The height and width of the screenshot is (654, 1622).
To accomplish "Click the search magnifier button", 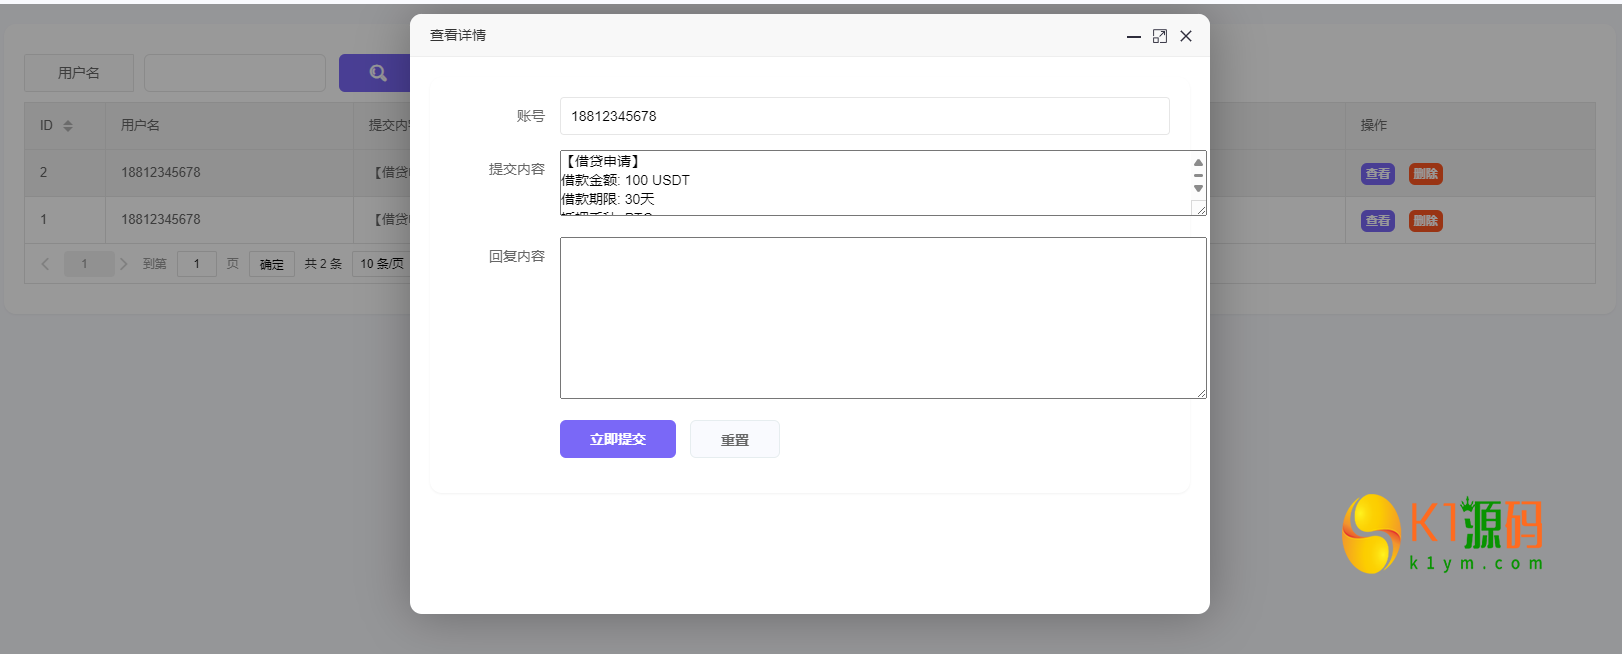I will [376, 73].
